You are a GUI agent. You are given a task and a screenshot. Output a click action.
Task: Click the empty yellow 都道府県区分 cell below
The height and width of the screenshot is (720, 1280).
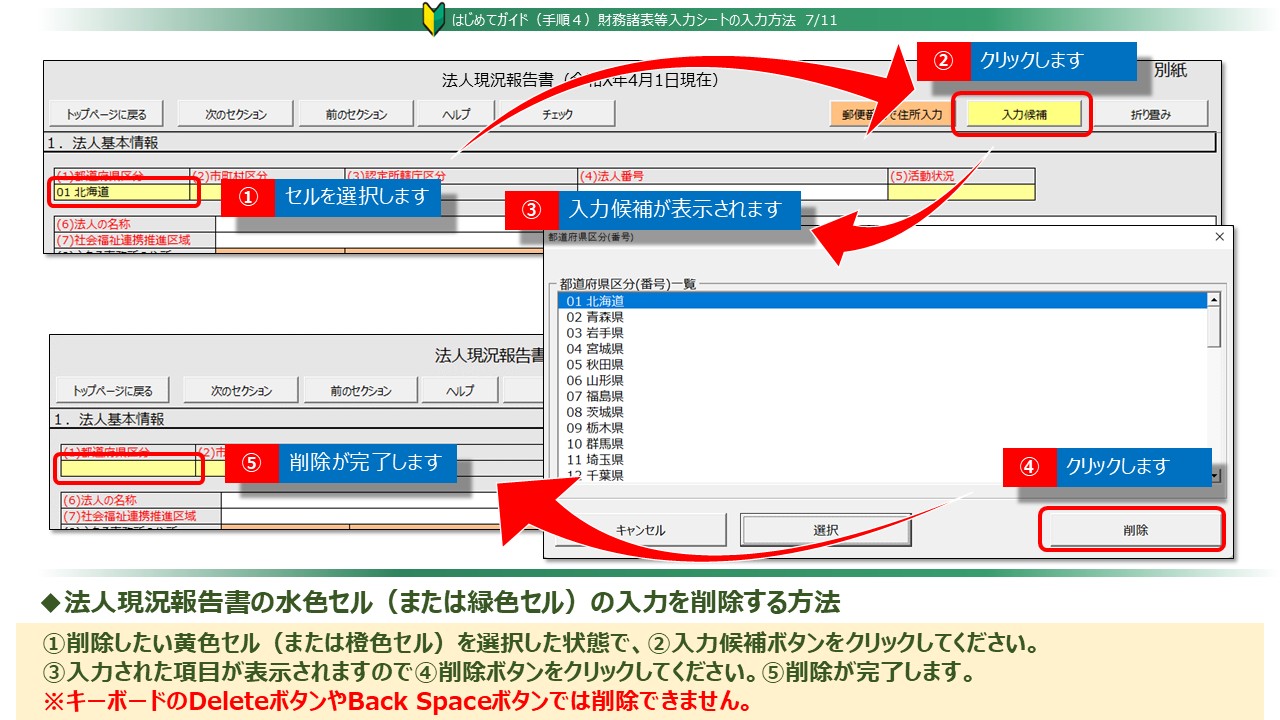pyautogui.click(x=128, y=468)
